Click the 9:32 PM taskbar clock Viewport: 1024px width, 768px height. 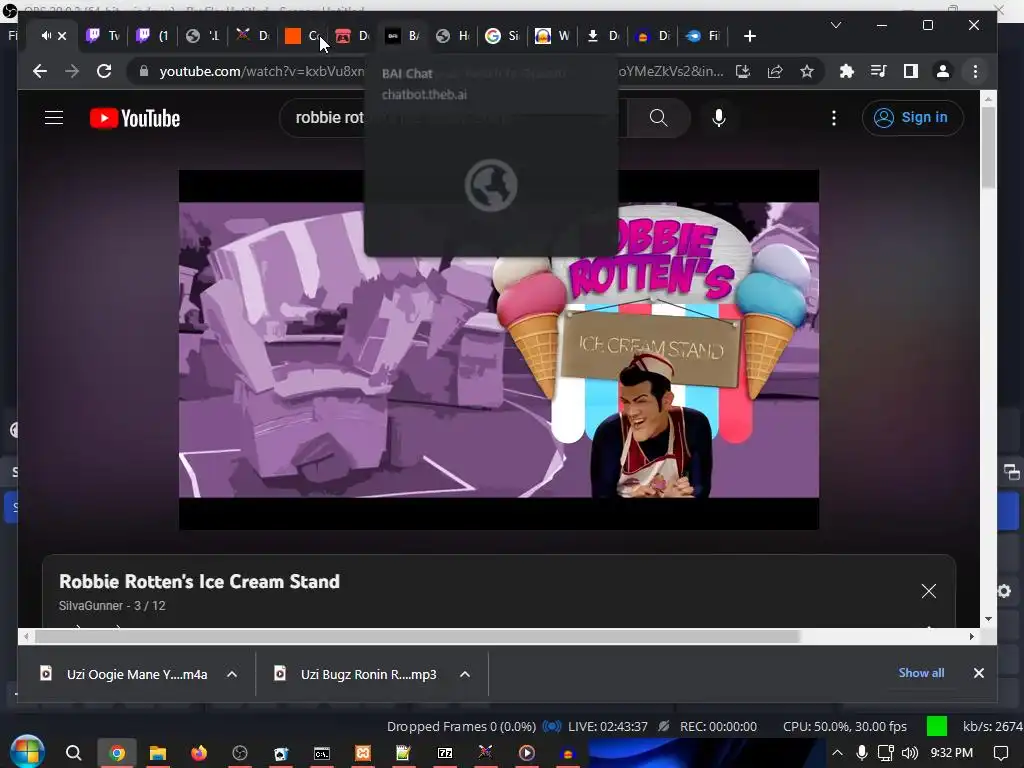click(x=952, y=753)
